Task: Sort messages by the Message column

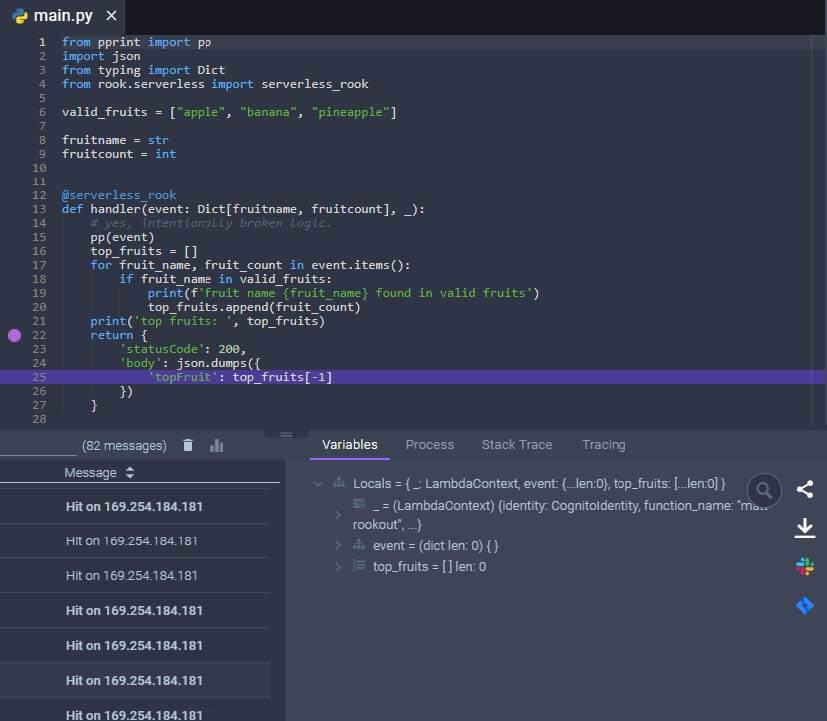Action: tap(129, 473)
